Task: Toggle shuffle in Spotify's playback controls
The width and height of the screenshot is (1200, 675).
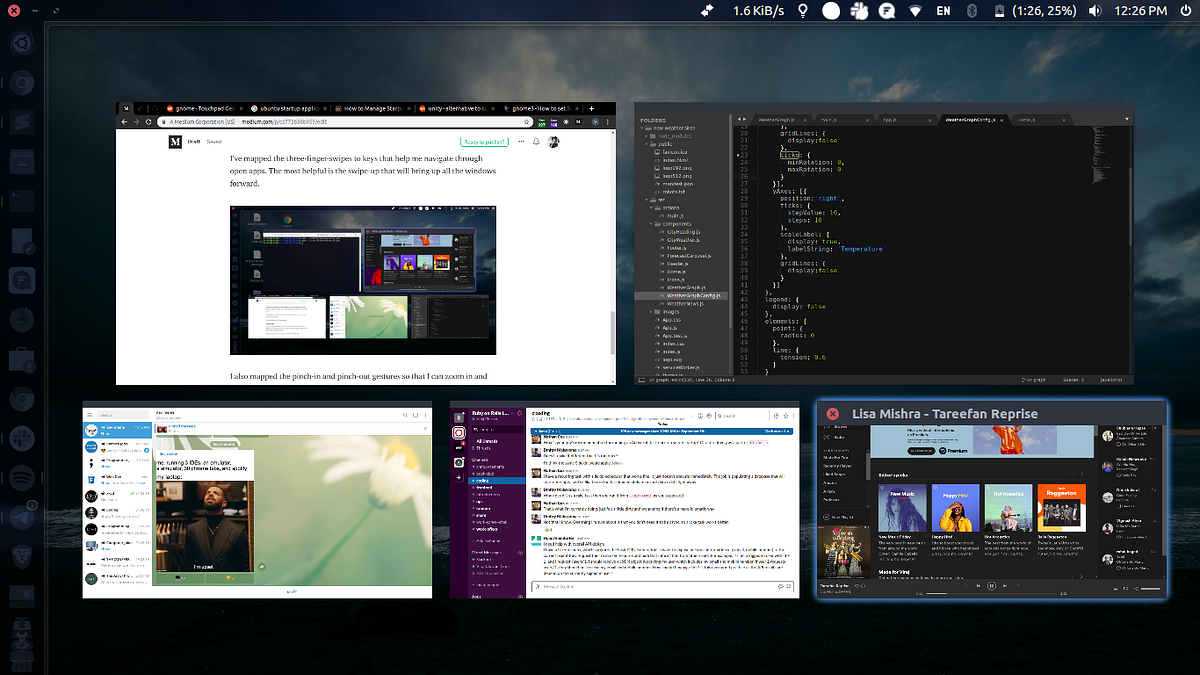Action: click(965, 586)
